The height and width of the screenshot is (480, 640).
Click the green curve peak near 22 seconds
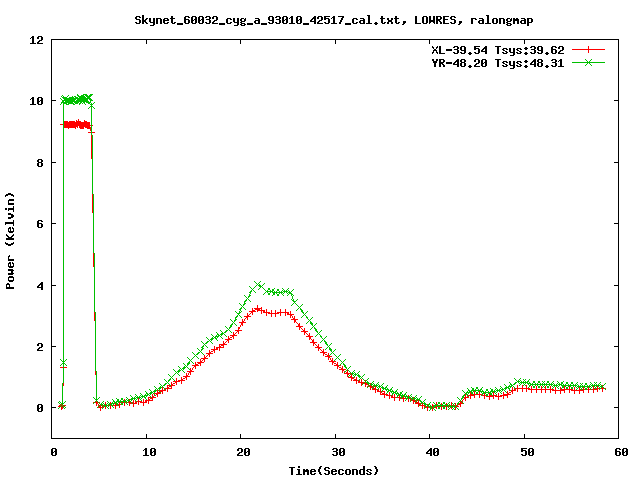click(258, 284)
